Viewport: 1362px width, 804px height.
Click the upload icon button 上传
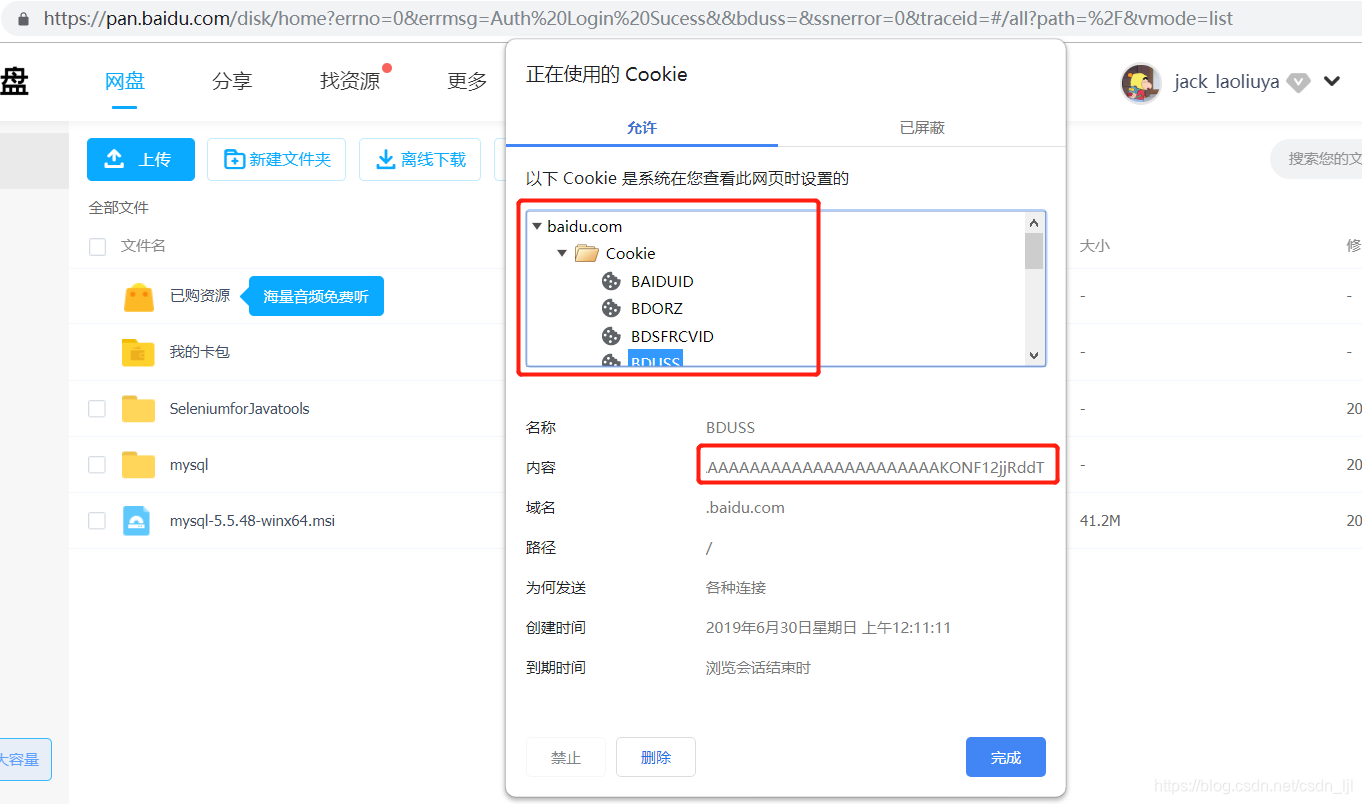(141, 159)
